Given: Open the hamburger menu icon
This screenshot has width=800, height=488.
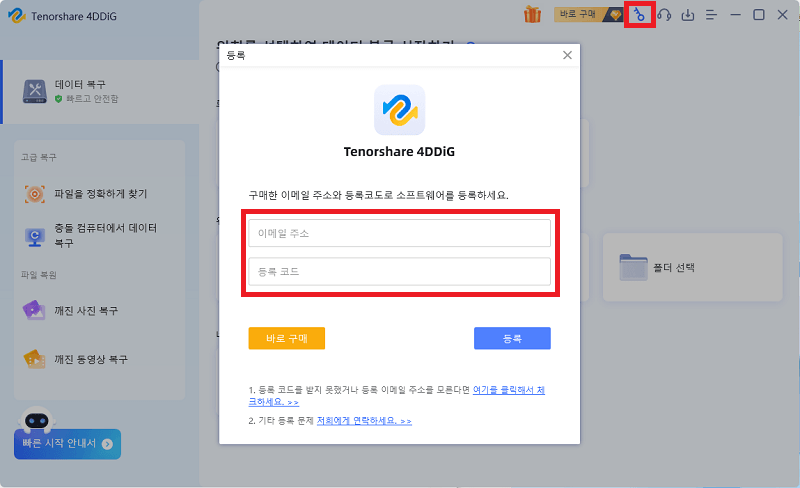Looking at the screenshot, I should [x=711, y=15].
